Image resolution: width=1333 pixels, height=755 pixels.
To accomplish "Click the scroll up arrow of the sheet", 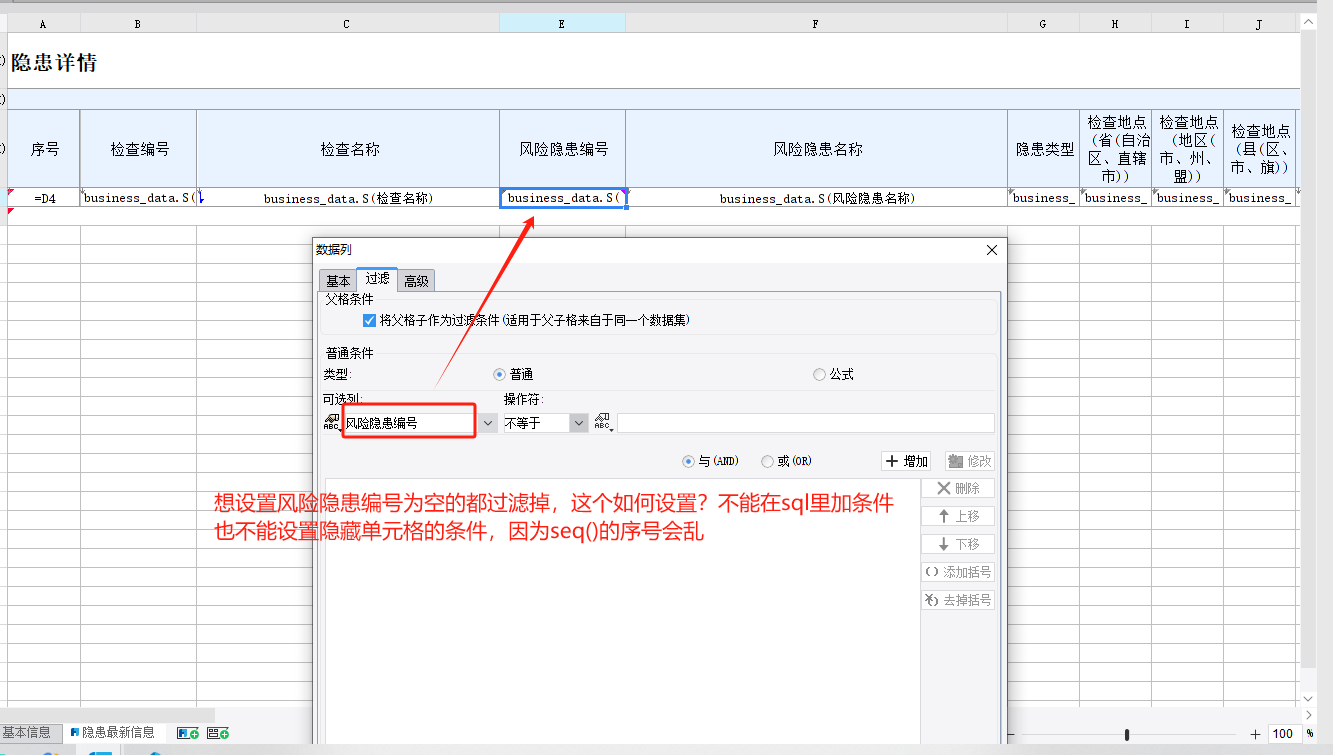I will [x=1309, y=21].
